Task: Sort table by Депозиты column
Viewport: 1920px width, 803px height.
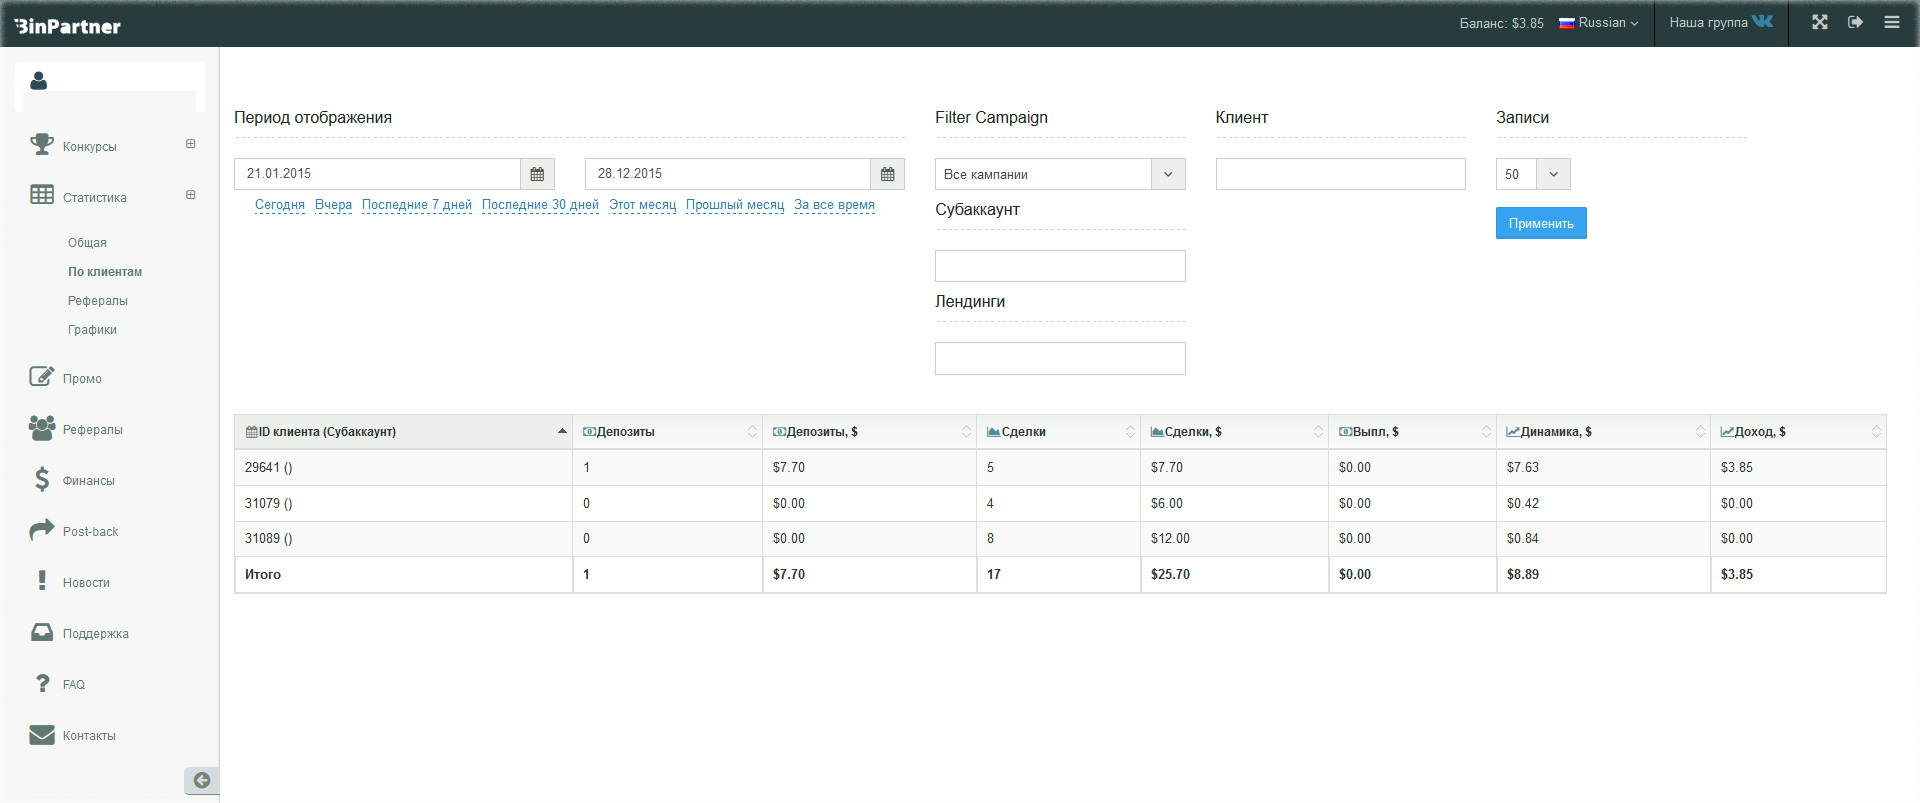Action: click(667, 432)
